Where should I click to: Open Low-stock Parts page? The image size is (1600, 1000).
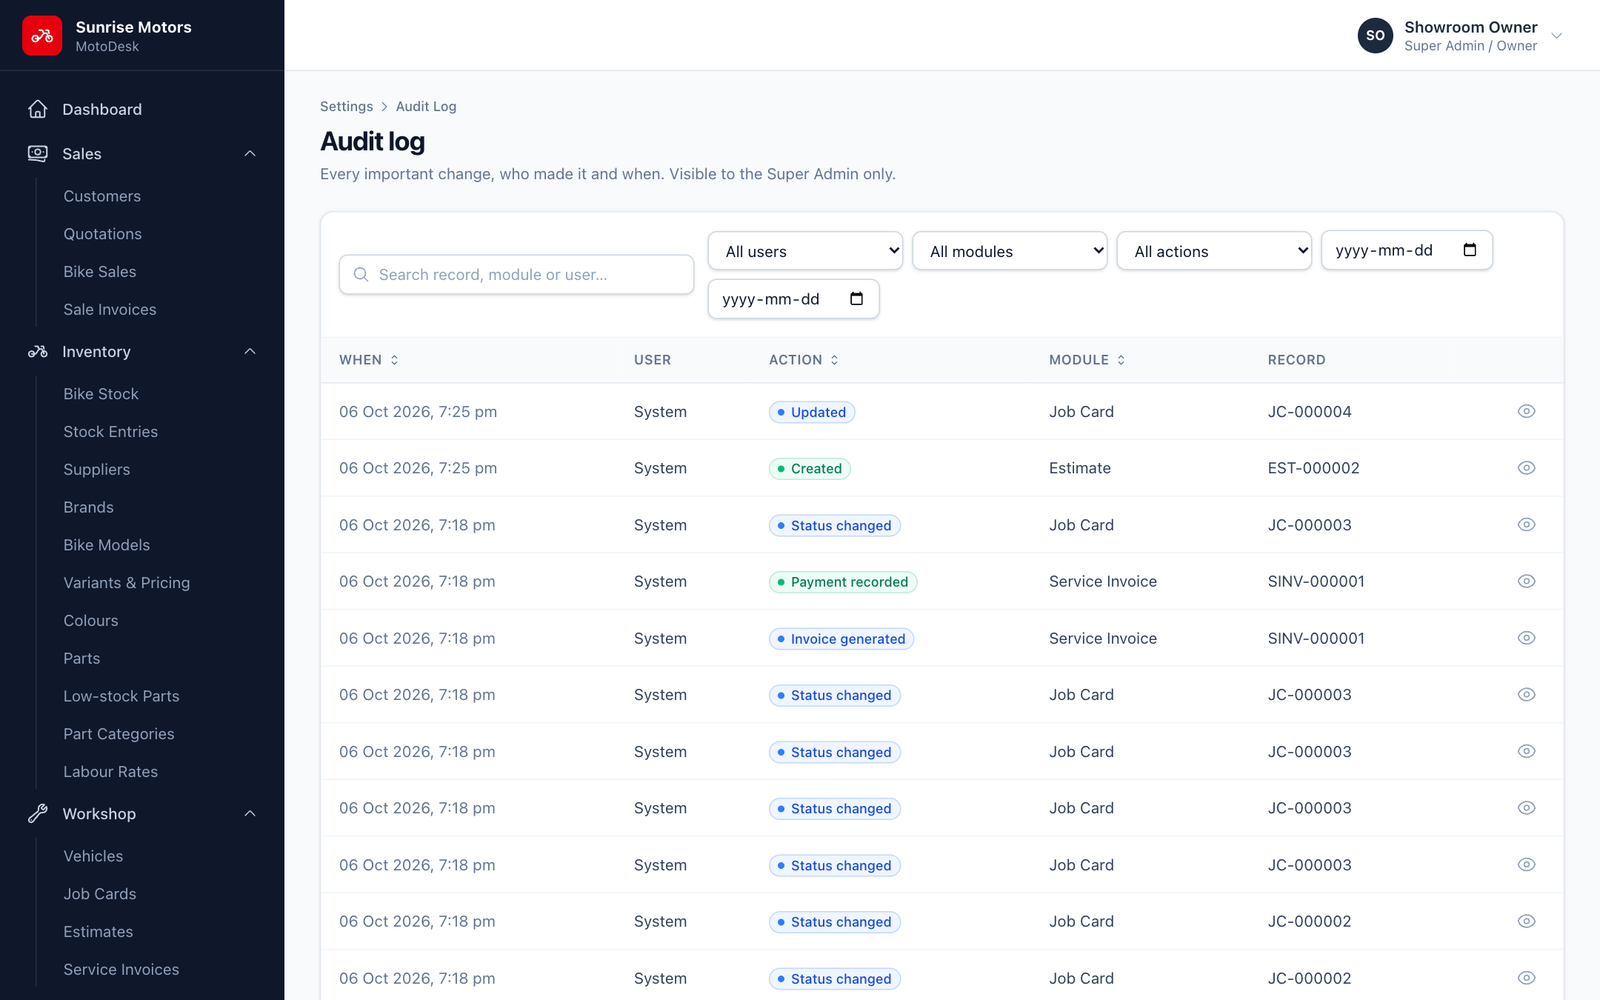click(x=122, y=696)
